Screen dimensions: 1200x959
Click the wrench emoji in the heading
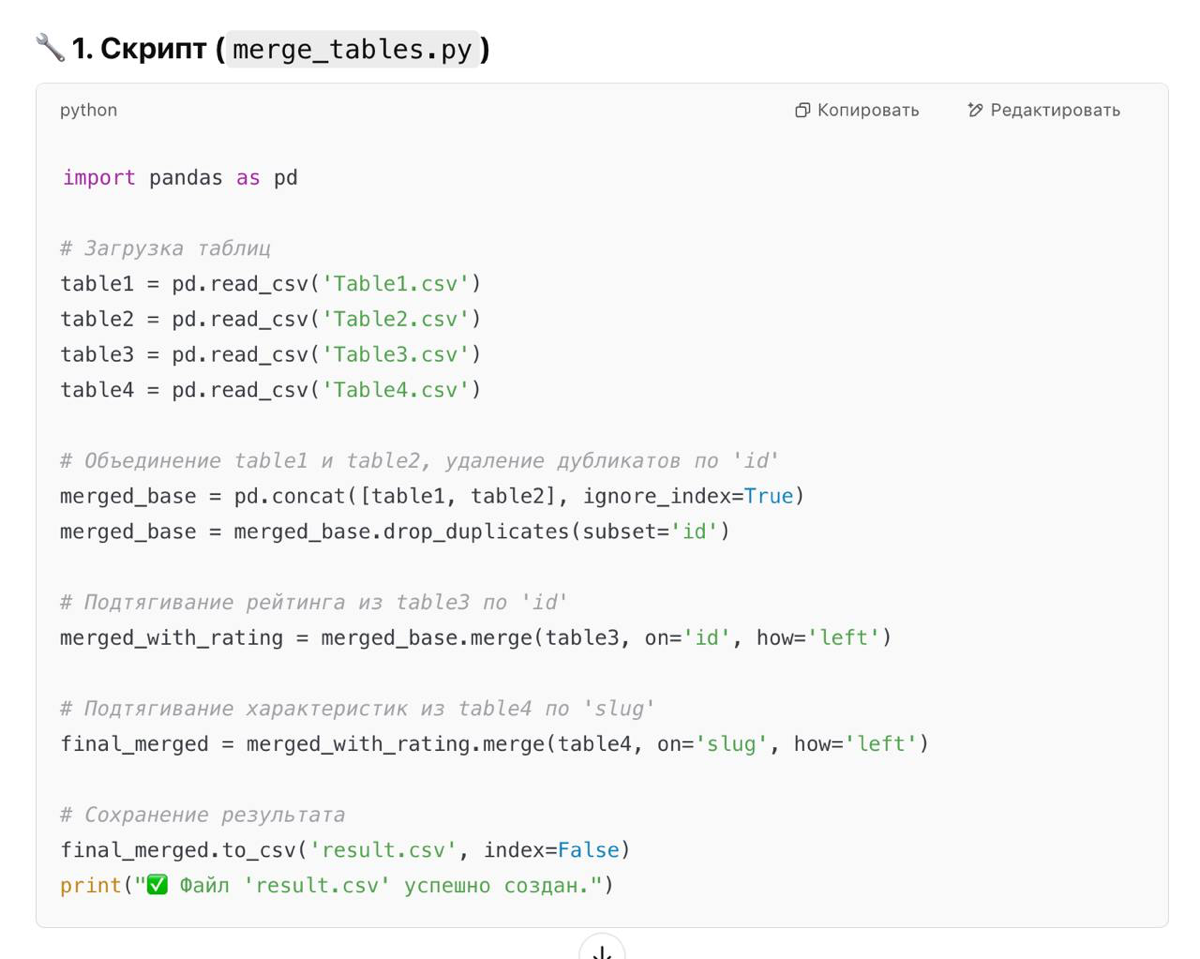[49, 47]
